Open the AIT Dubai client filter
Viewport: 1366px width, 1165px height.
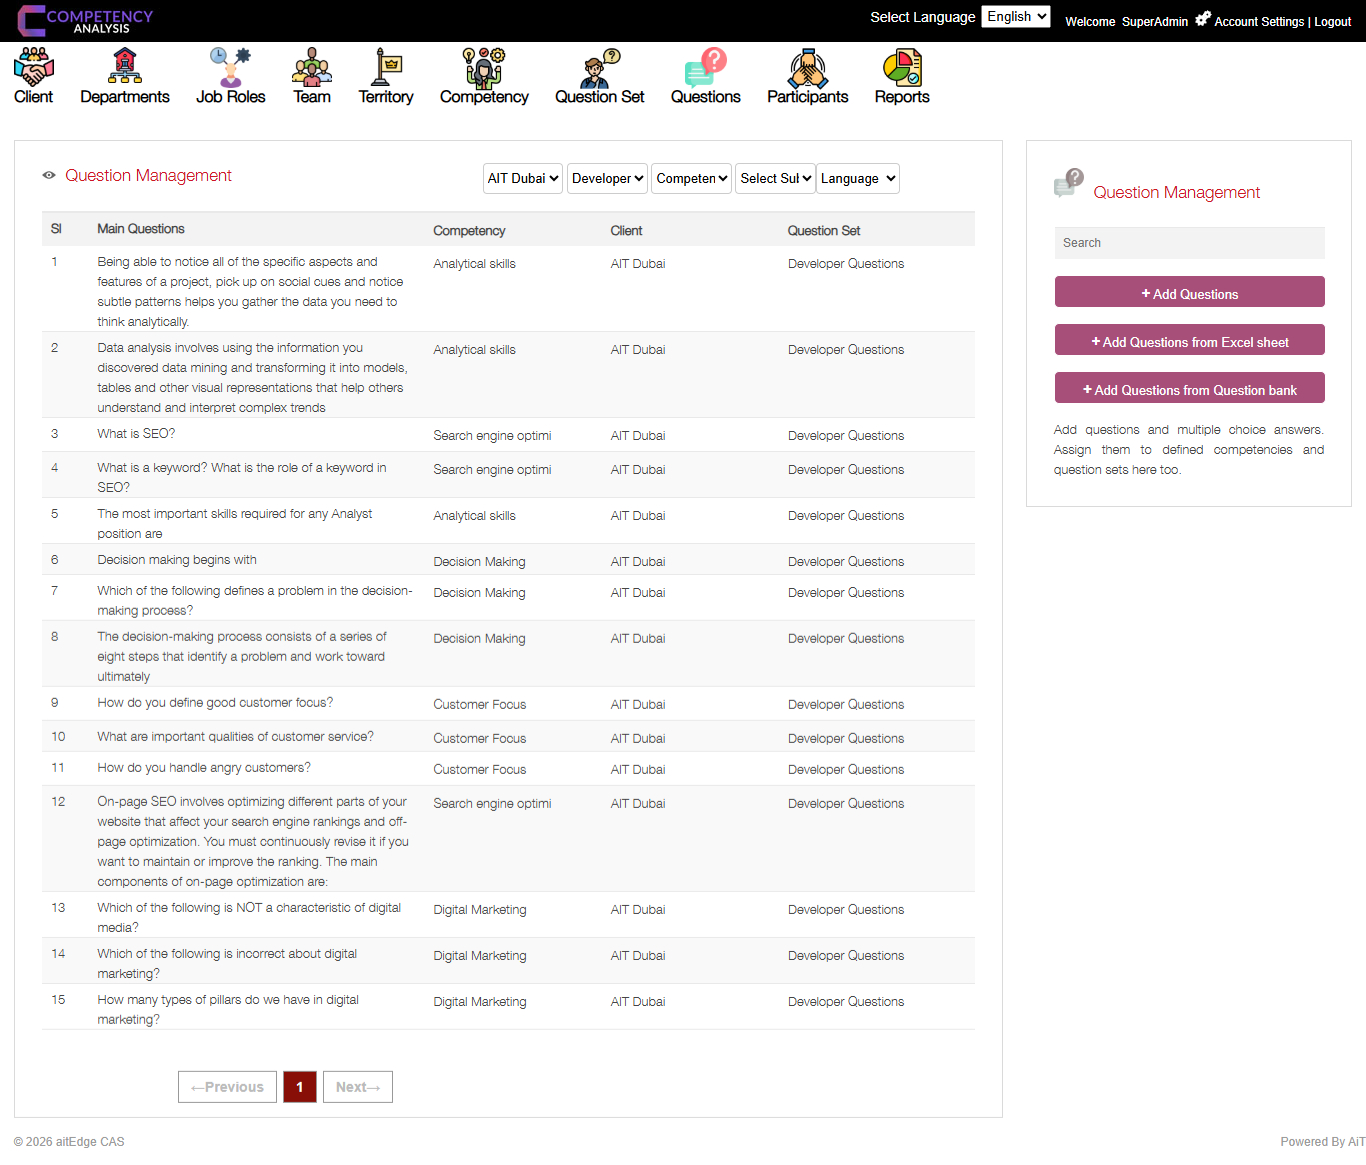tap(522, 178)
